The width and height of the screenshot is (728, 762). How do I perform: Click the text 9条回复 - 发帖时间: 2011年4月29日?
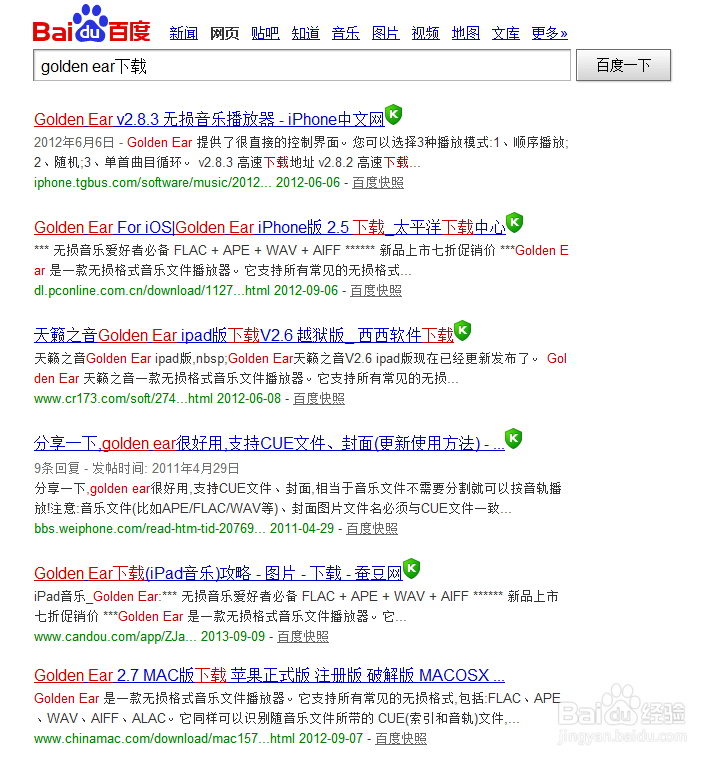point(137,468)
